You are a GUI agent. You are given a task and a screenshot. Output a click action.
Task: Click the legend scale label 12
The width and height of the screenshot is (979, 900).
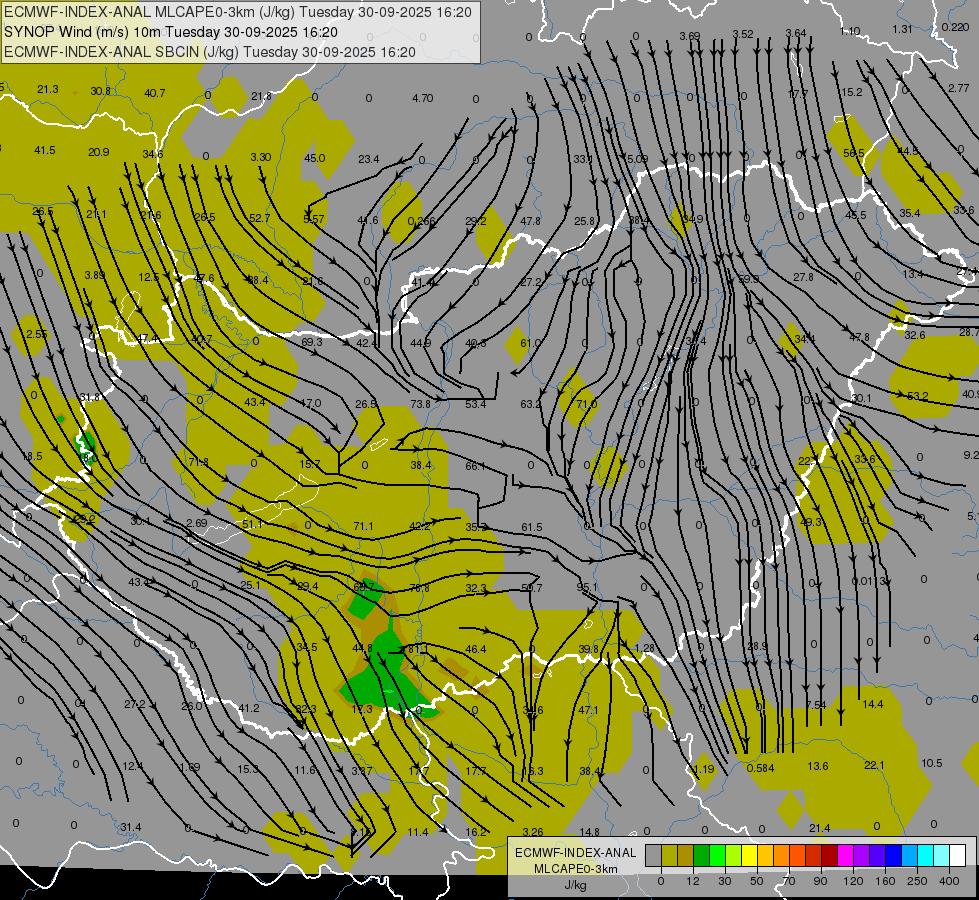(693, 881)
